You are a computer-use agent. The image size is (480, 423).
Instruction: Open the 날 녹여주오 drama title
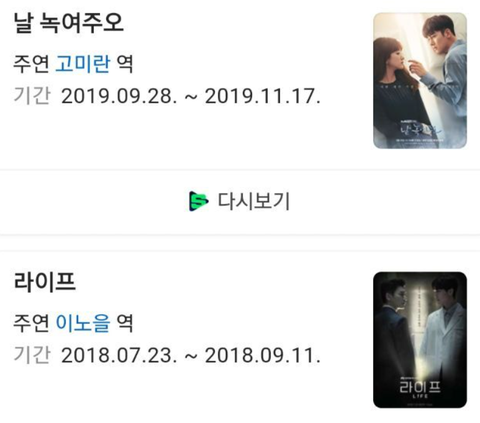[68, 23]
